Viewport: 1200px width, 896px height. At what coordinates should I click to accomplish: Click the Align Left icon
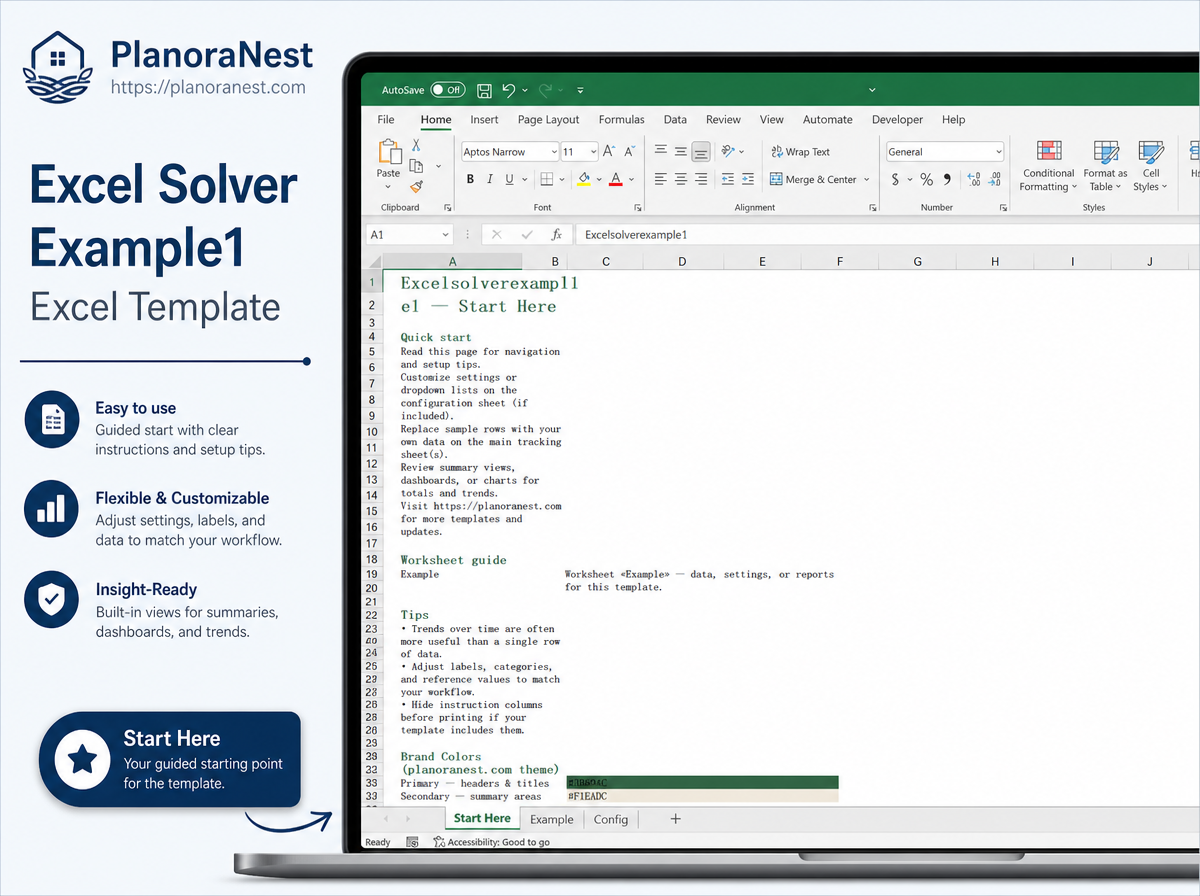point(660,179)
